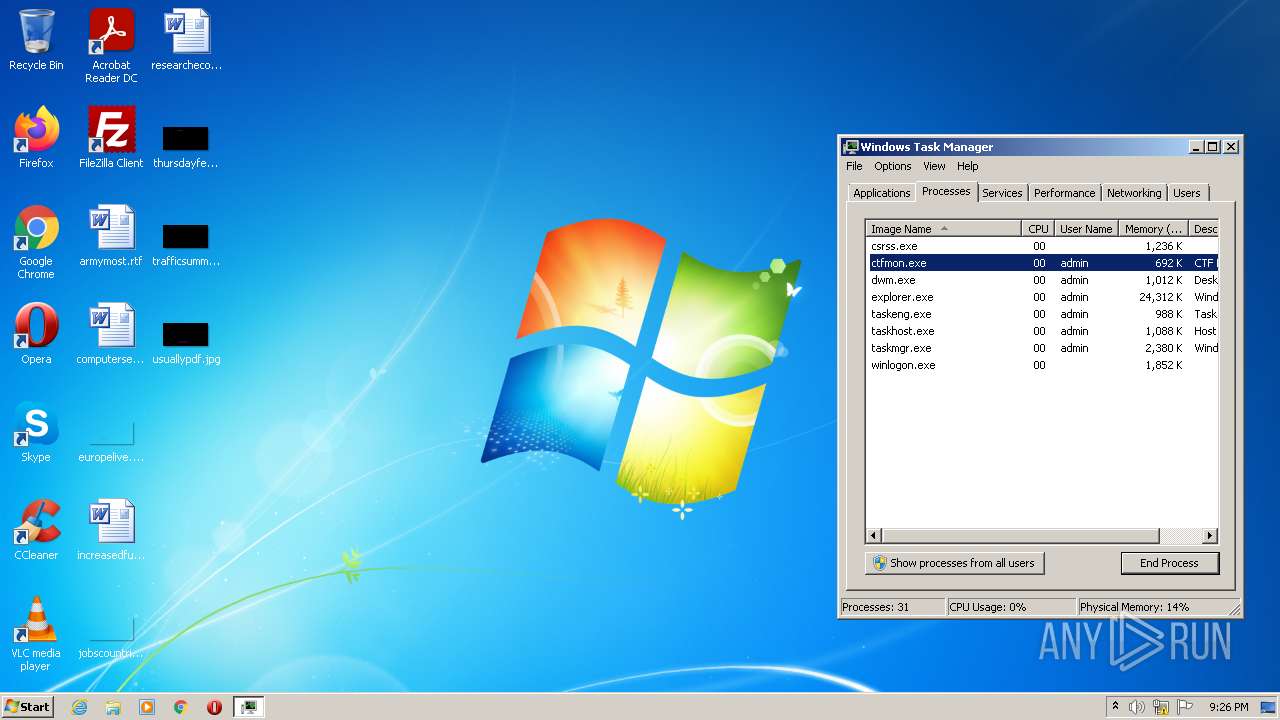Screen dimensions: 1280x720
Task: Launch Opera from the taskbar
Action: 214,707
